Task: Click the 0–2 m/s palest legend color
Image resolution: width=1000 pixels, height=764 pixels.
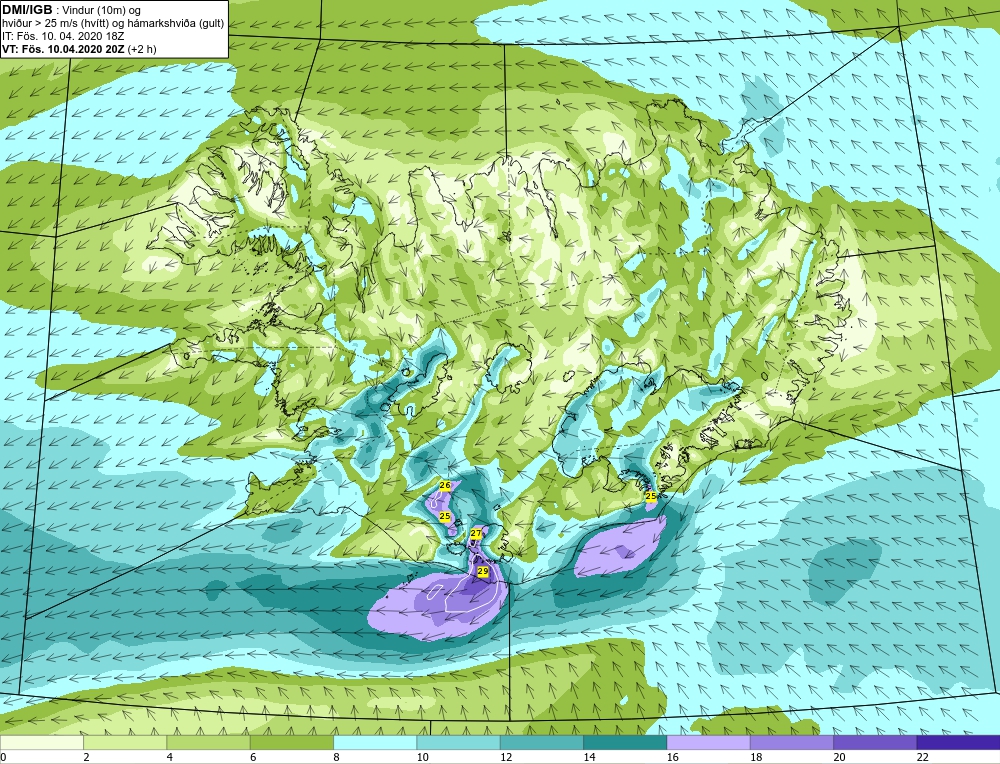Action: click(x=42, y=743)
